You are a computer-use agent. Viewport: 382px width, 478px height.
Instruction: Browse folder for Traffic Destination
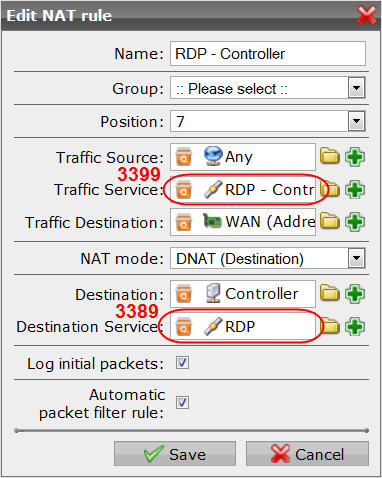(330, 221)
